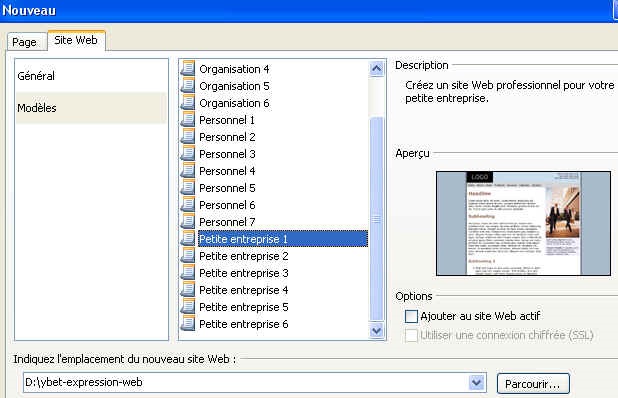Select Petite entreprise 2 template name
Screen dimensions: 618x398
244,256
